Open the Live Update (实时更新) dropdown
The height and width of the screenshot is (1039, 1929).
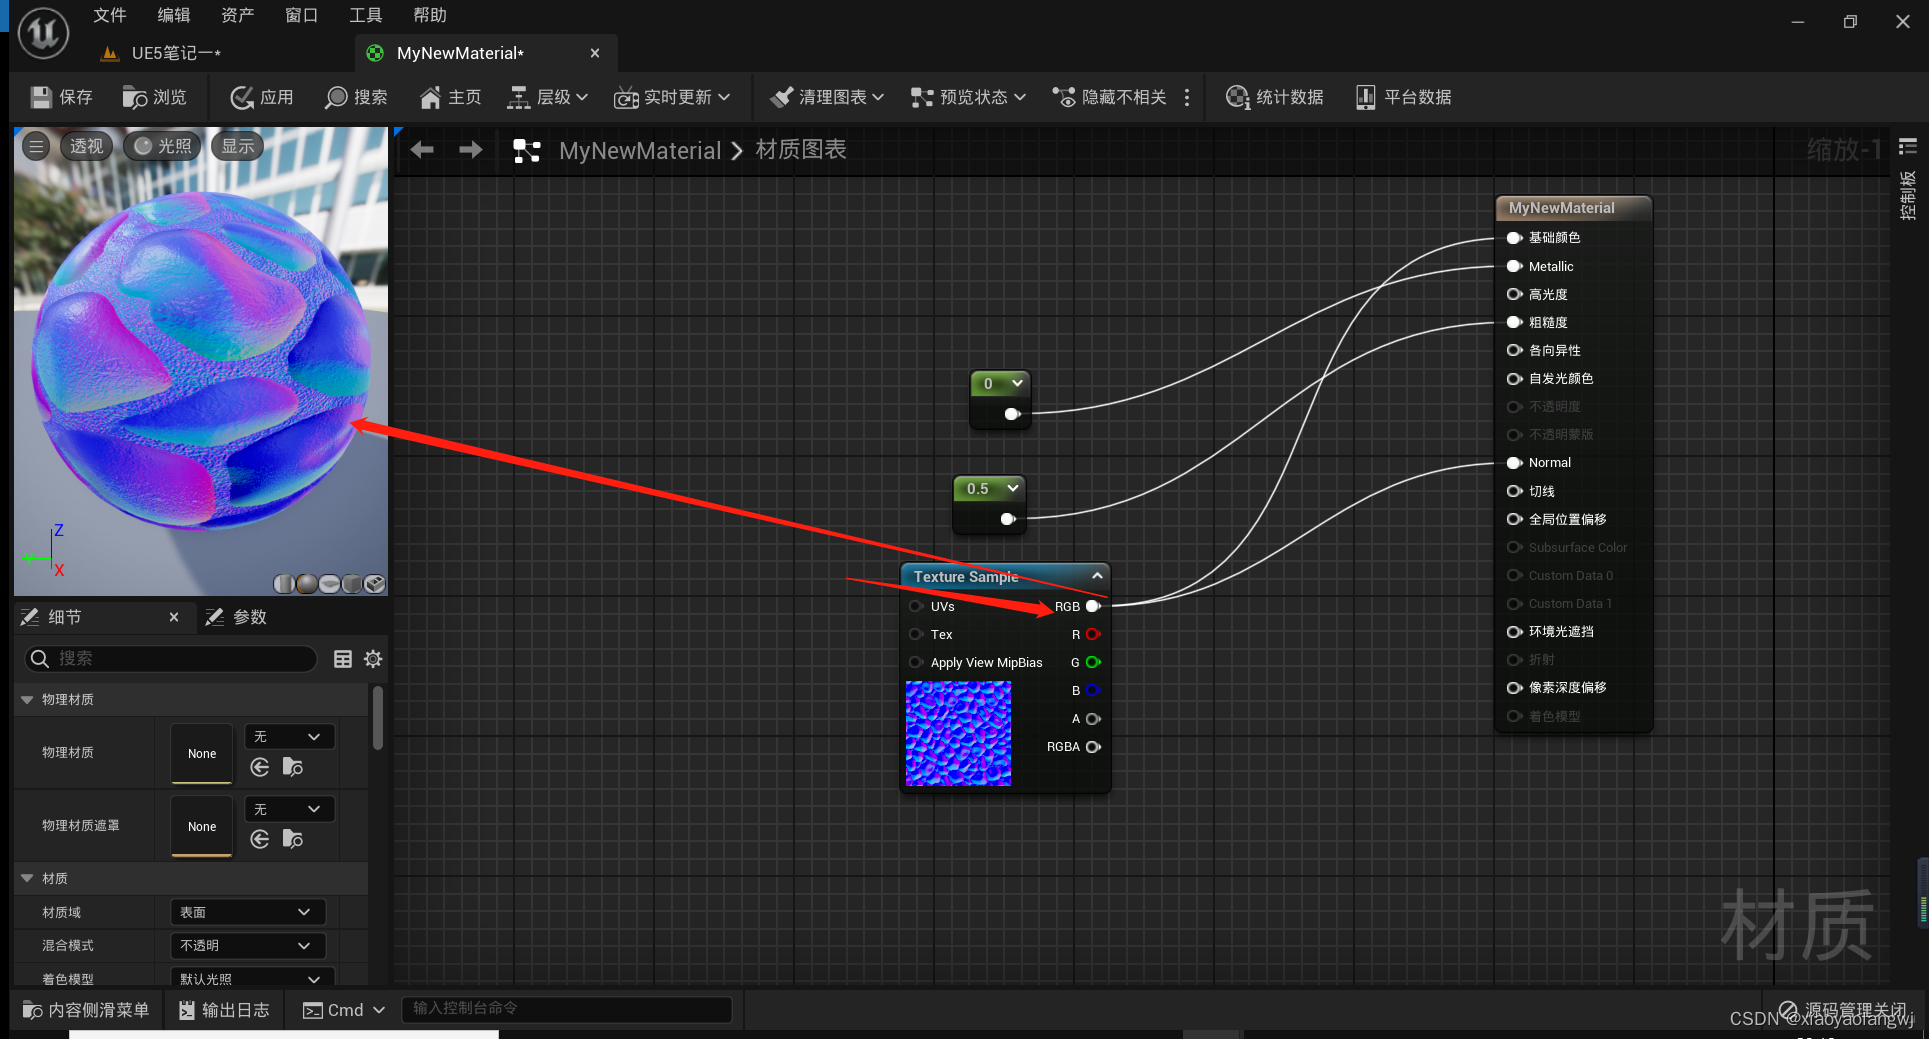(672, 97)
